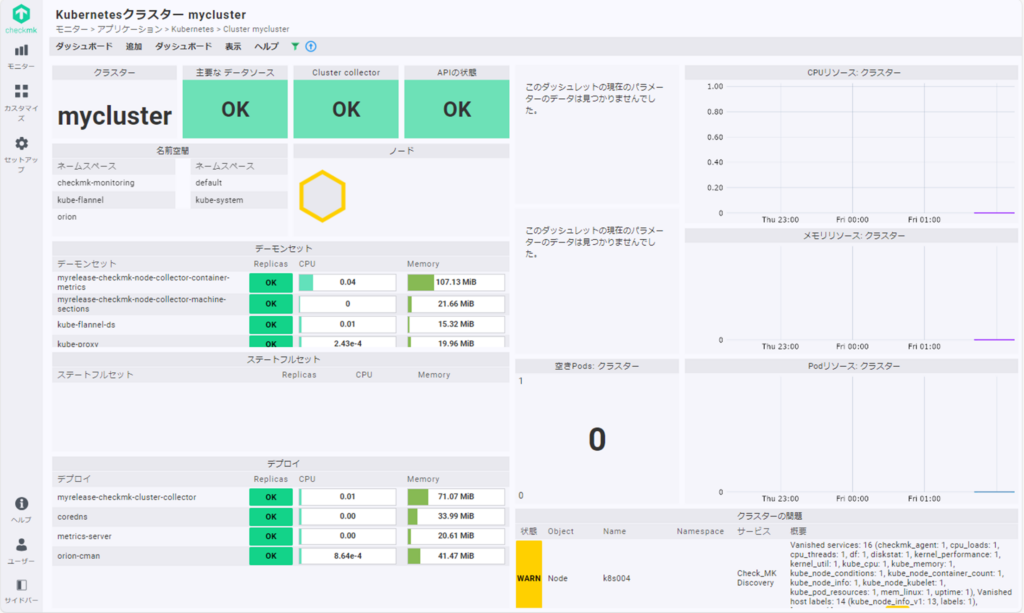This screenshot has height=613, width=1024.
Task: Open the カスタマイズ grid icon
Action: click(22, 91)
